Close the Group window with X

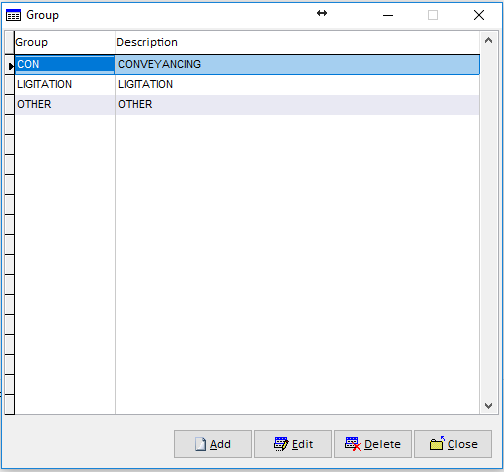point(479,15)
